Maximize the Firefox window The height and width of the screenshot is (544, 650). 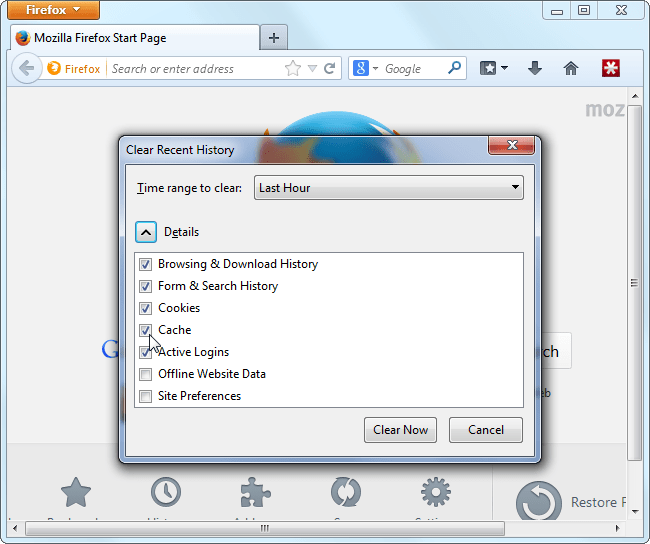(584, 10)
